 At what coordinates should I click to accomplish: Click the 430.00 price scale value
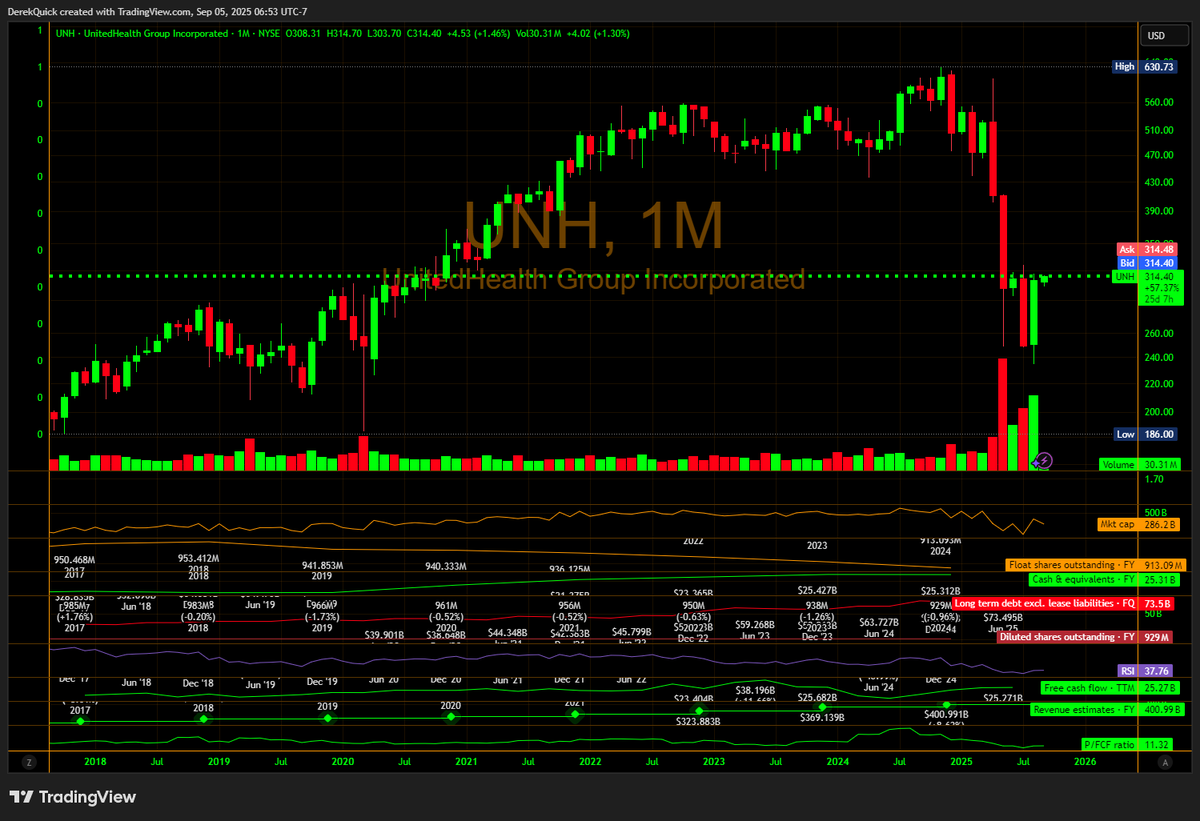(1158, 182)
